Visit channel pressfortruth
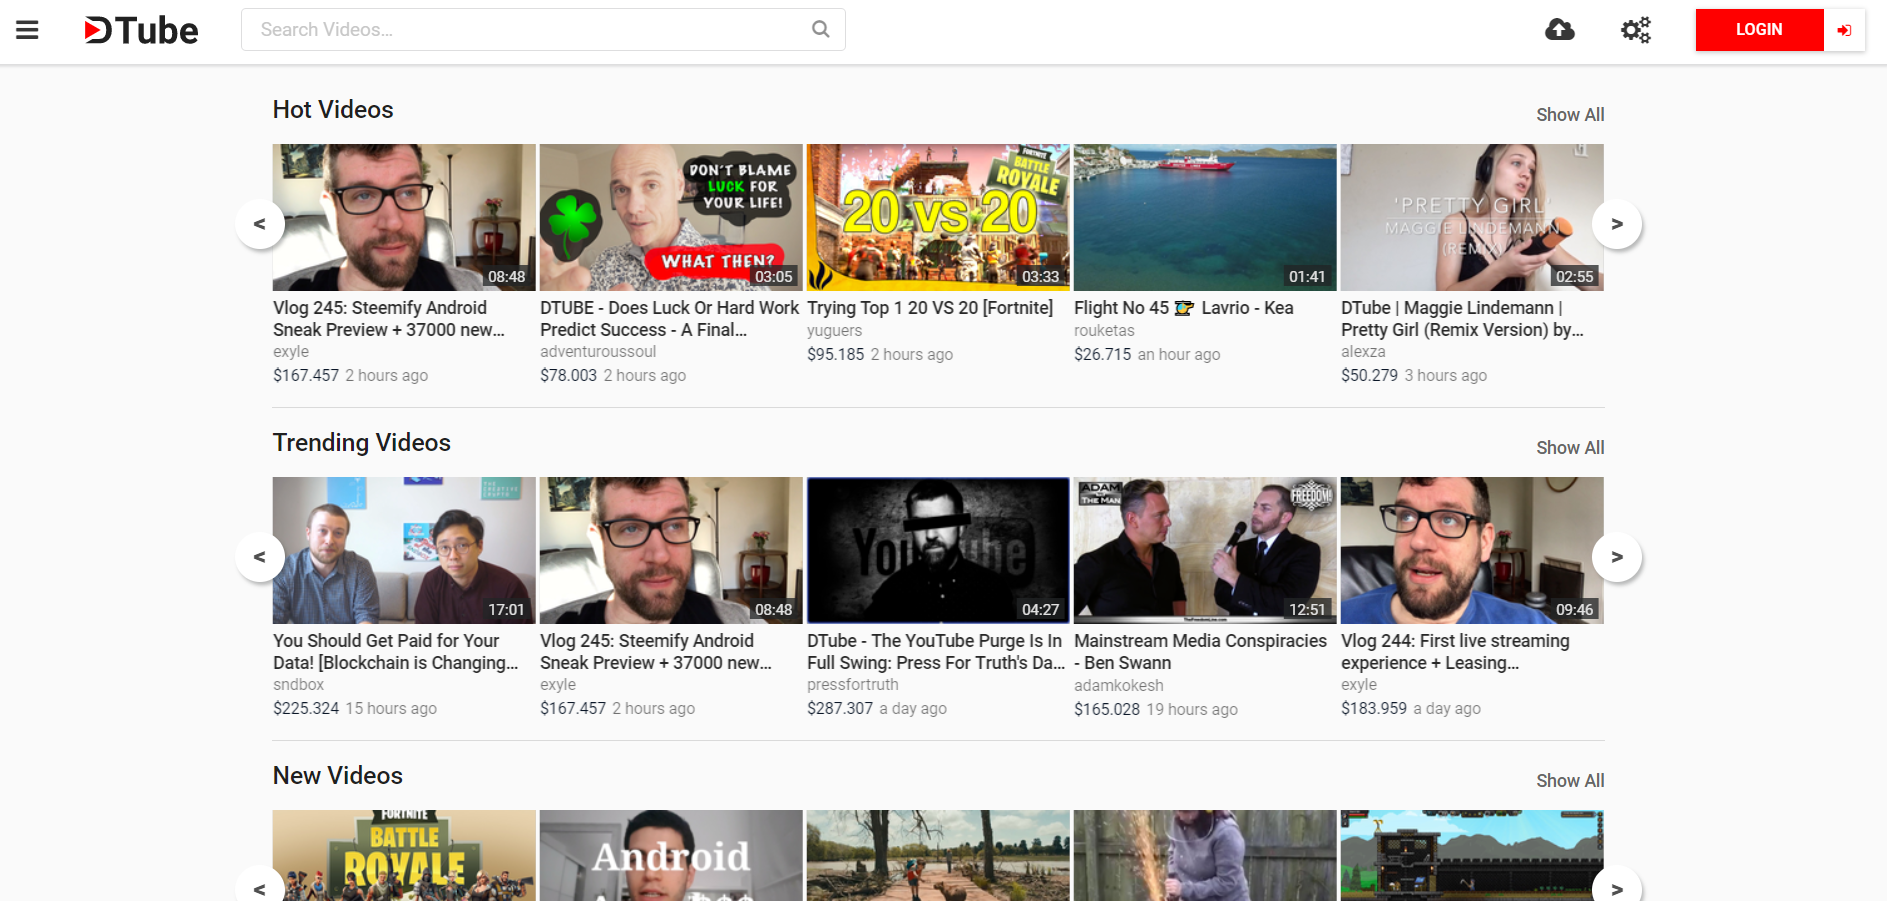Viewport: 1887px width, 901px height. (853, 685)
